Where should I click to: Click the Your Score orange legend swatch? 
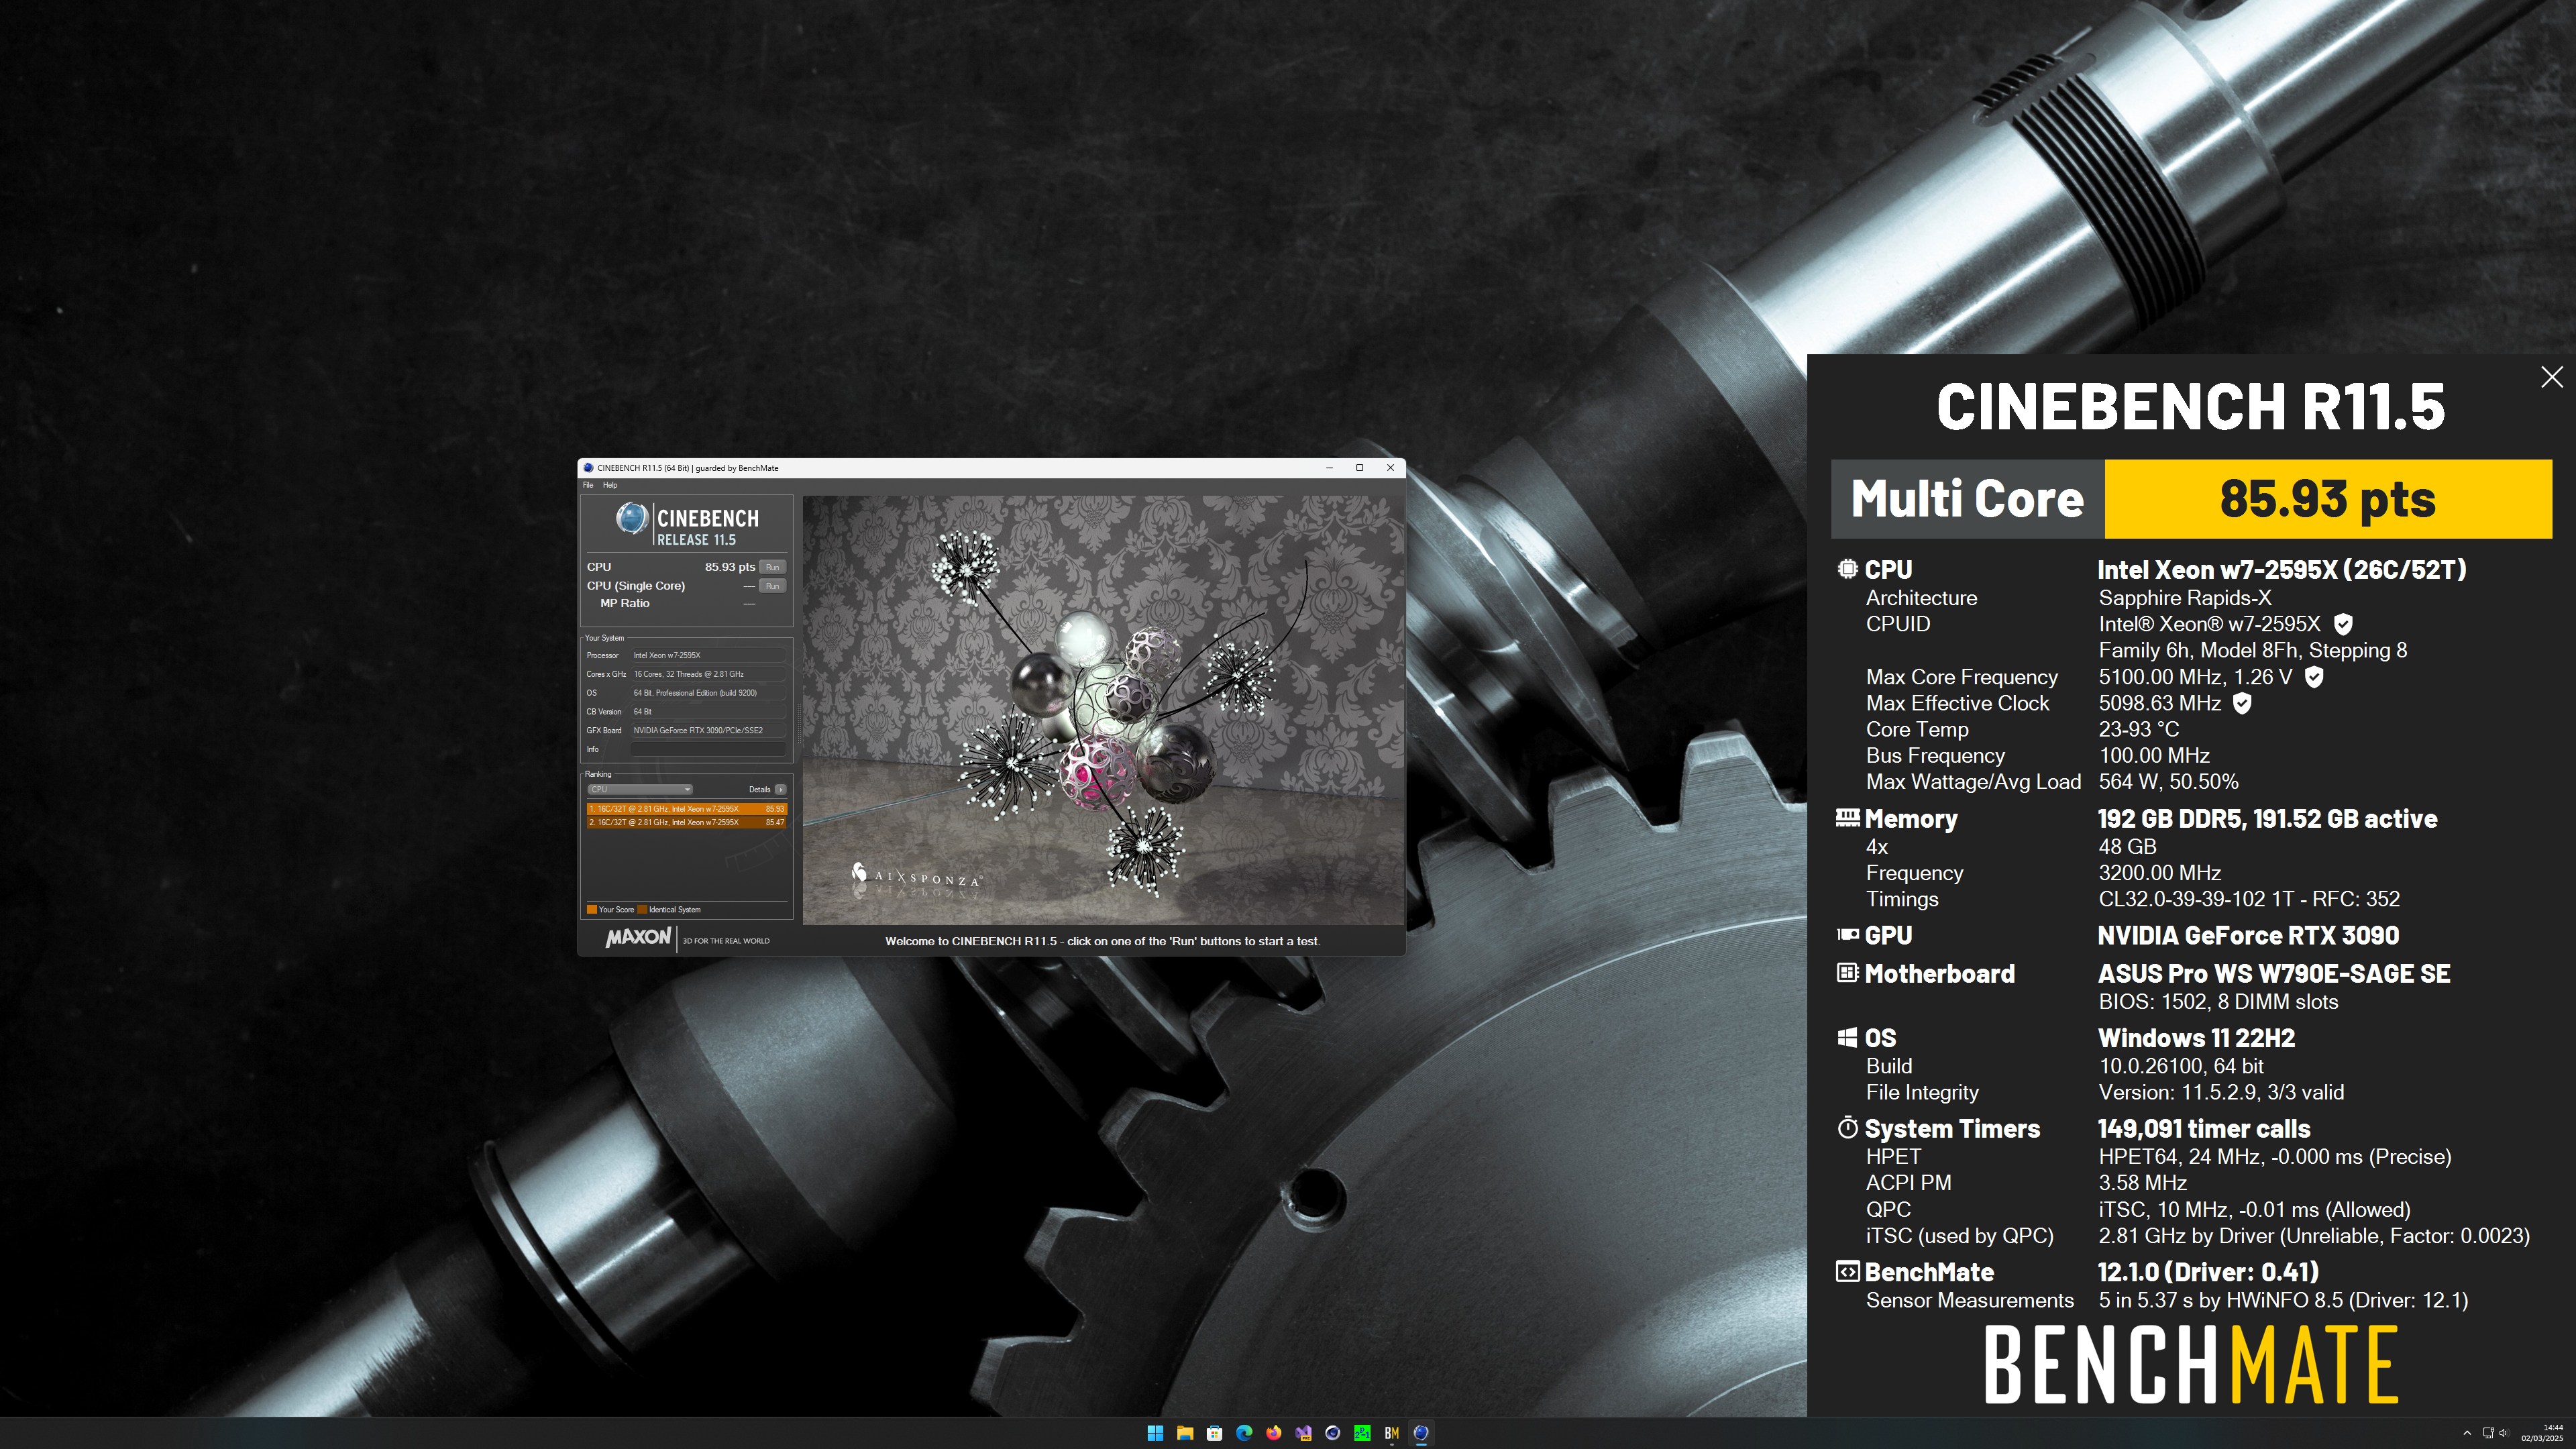(x=592, y=909)
